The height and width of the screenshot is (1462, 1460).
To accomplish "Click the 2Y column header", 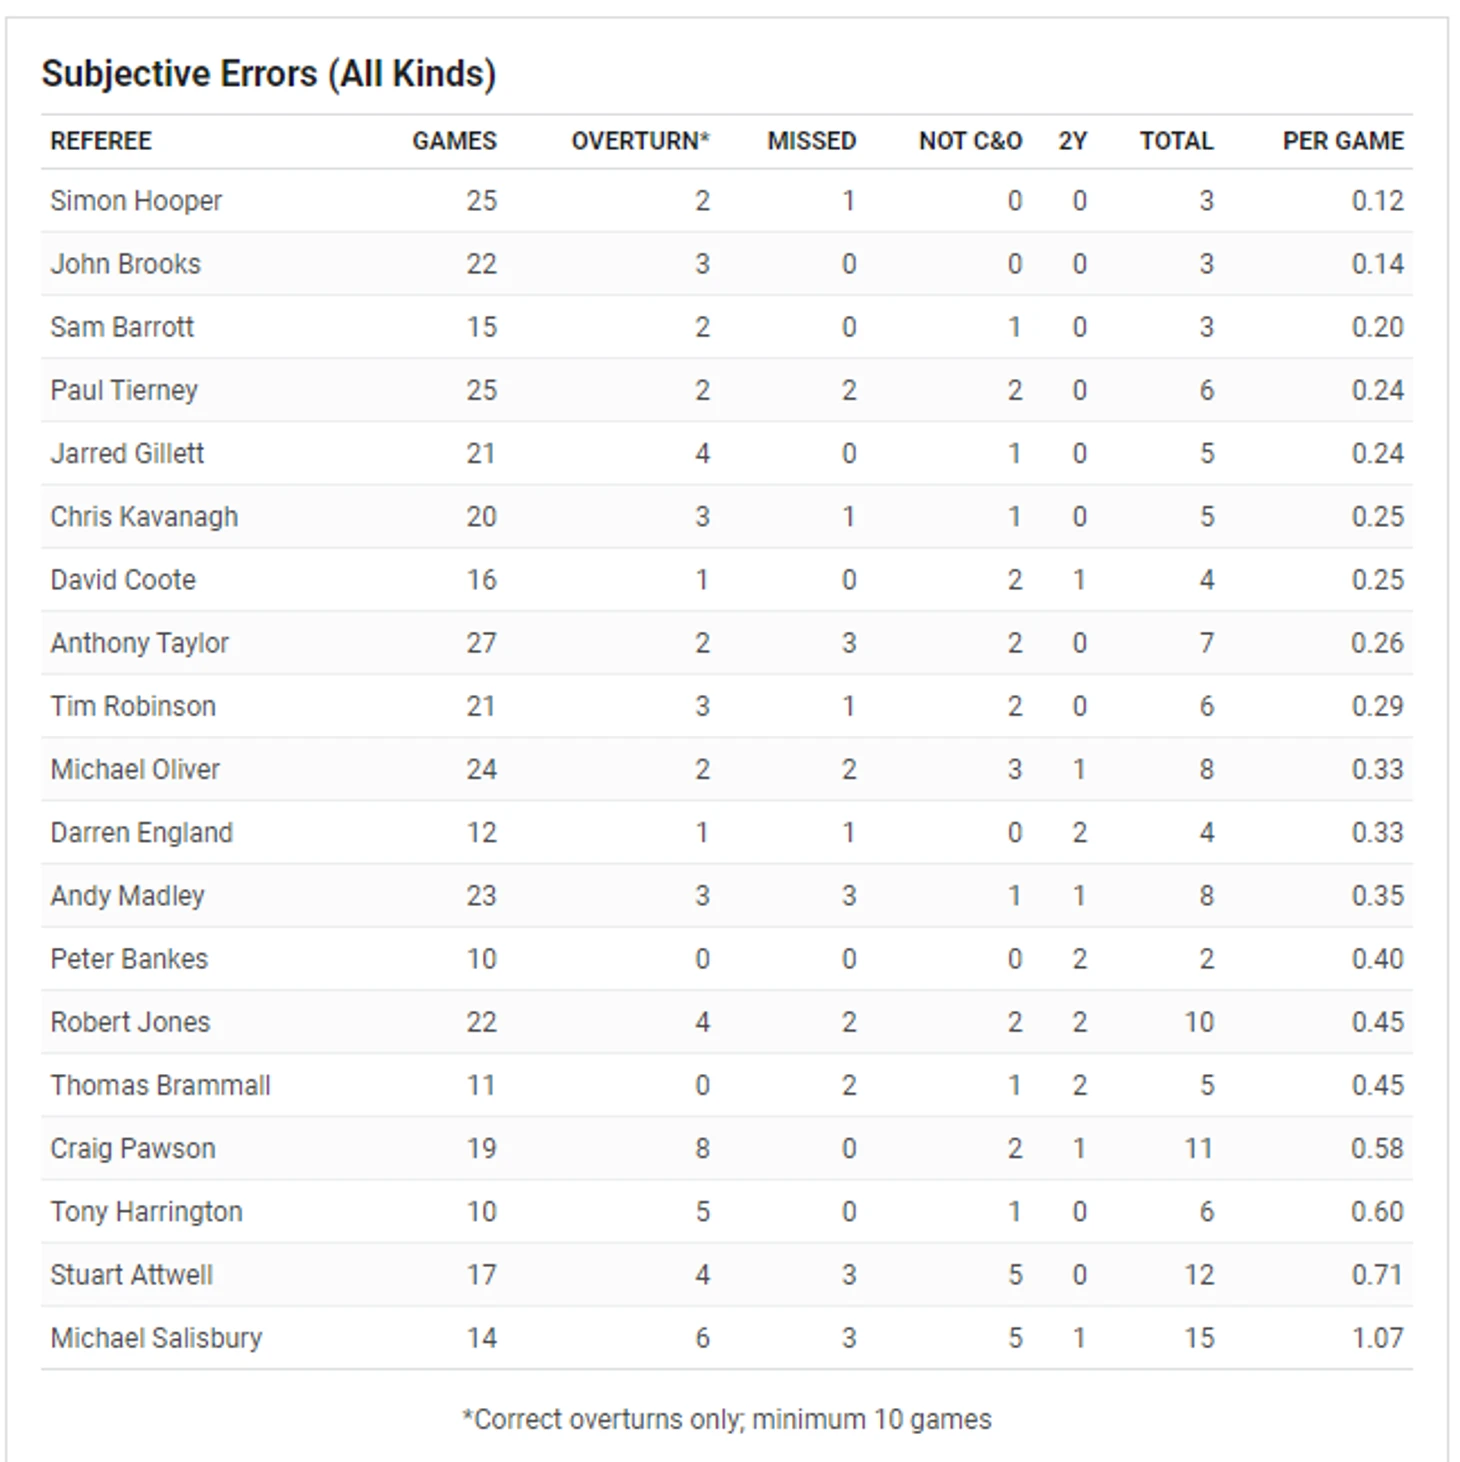I will click(x=1072, y=141).
